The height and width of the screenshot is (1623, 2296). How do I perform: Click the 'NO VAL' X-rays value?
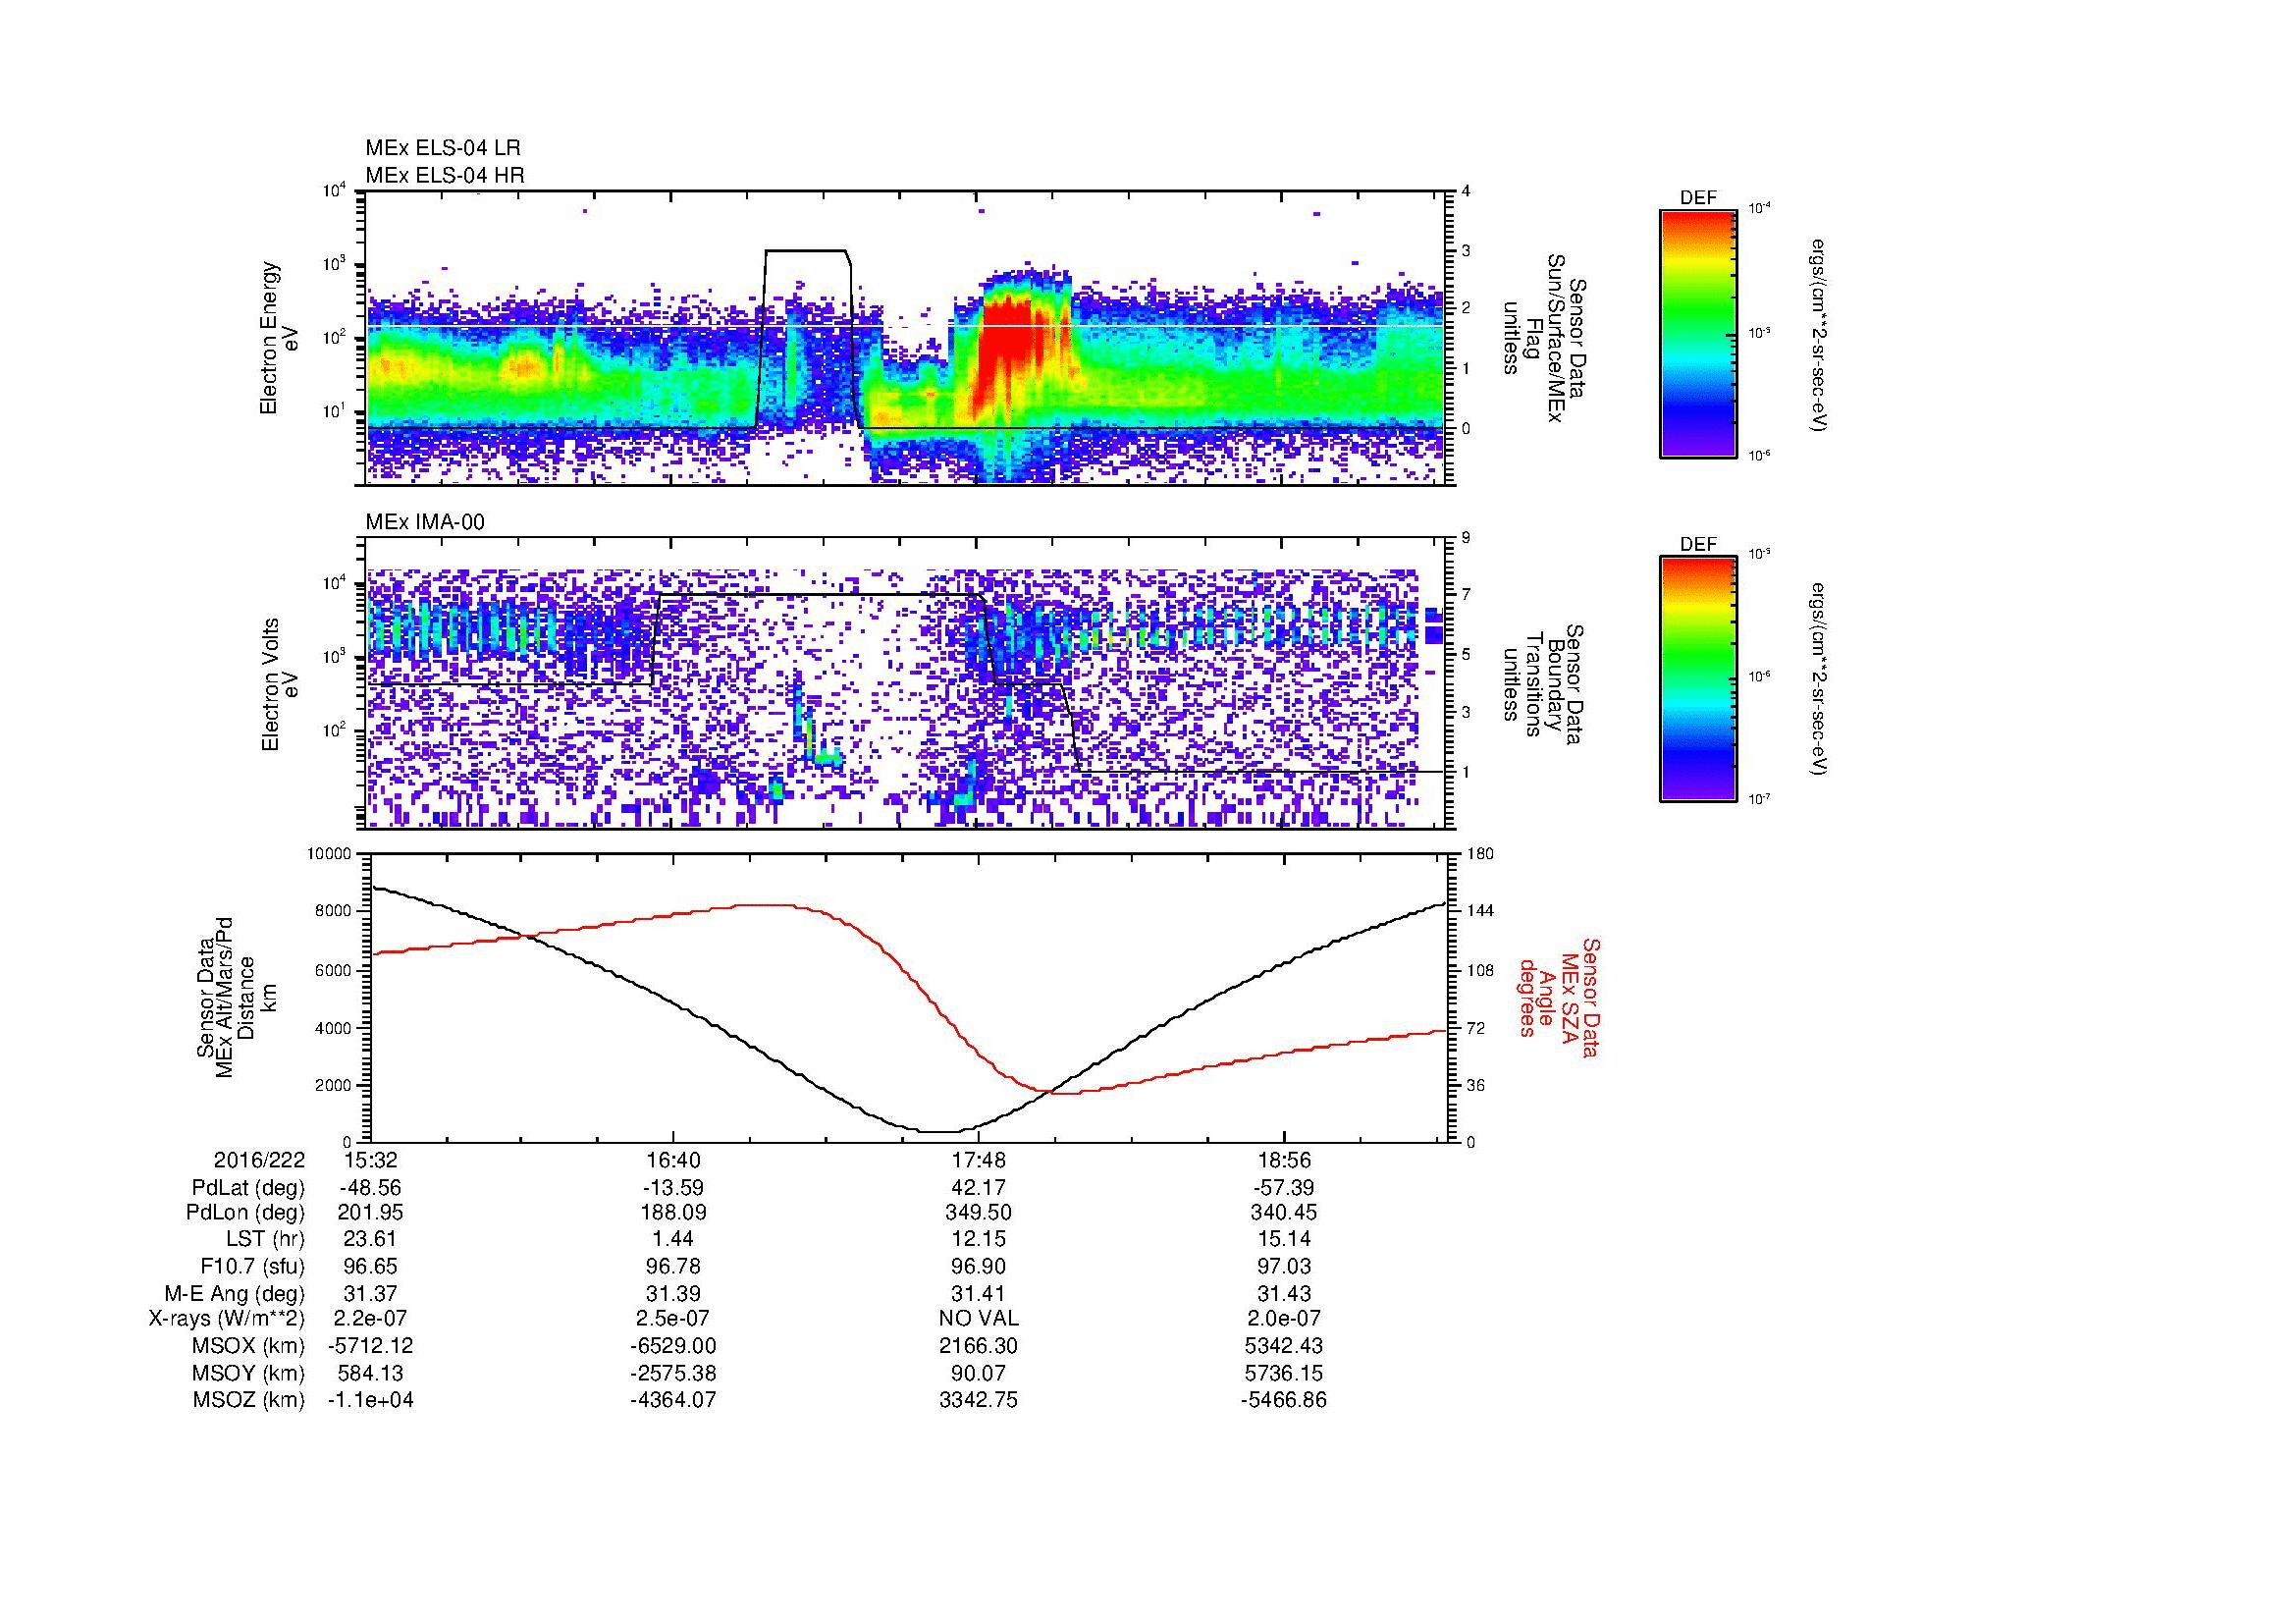(979, 1319)
